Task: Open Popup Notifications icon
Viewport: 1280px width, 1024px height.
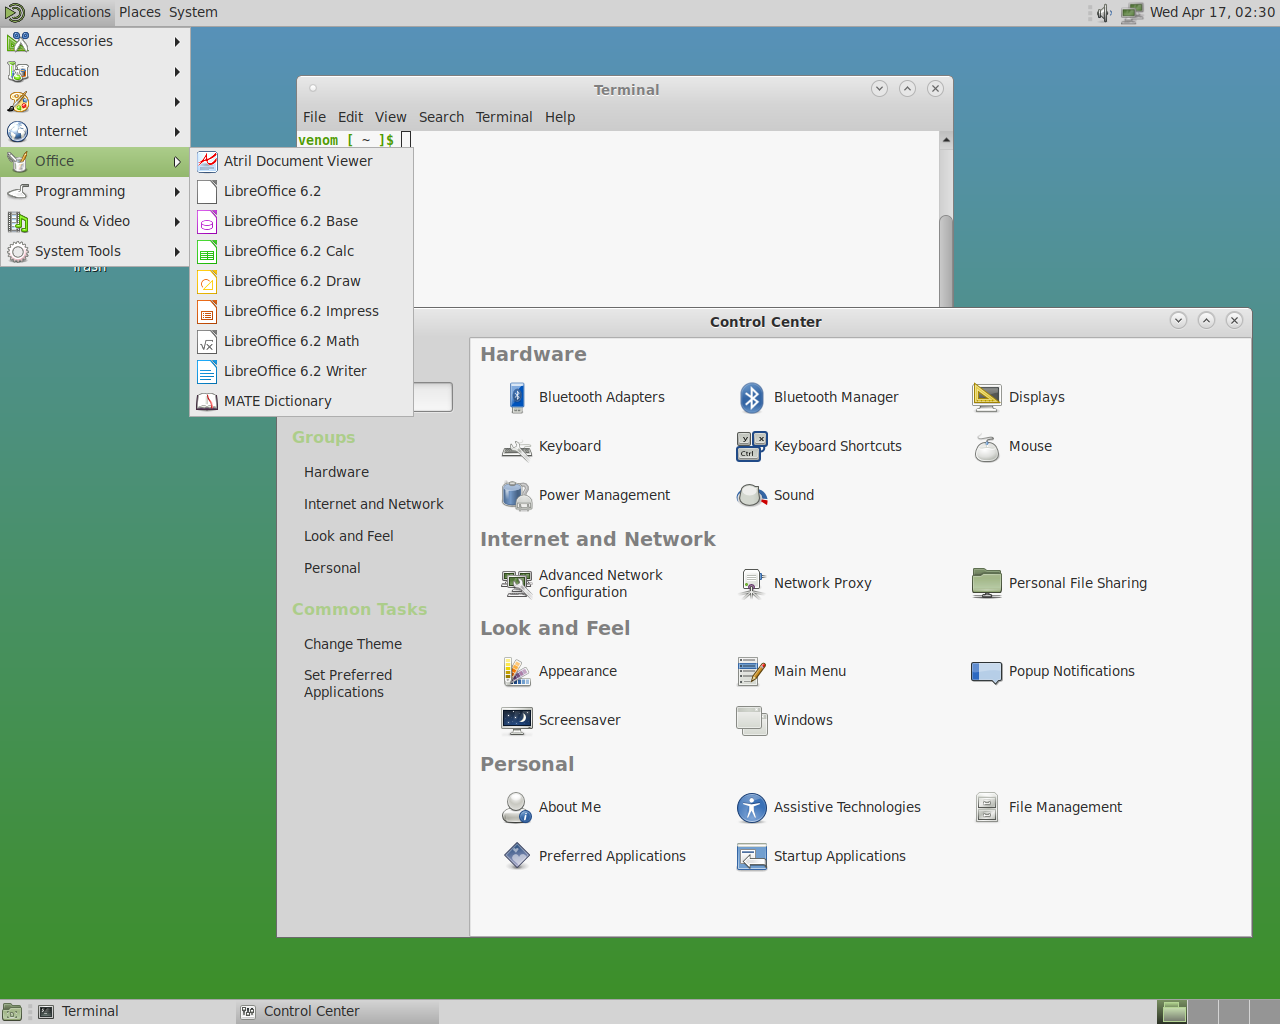Action: tap(987, 671)
